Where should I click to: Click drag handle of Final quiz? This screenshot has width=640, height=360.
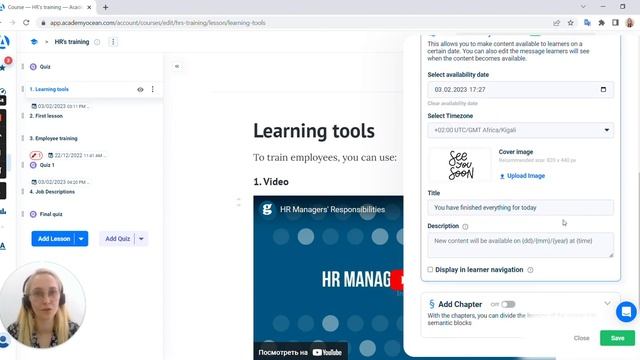(22, 214)
